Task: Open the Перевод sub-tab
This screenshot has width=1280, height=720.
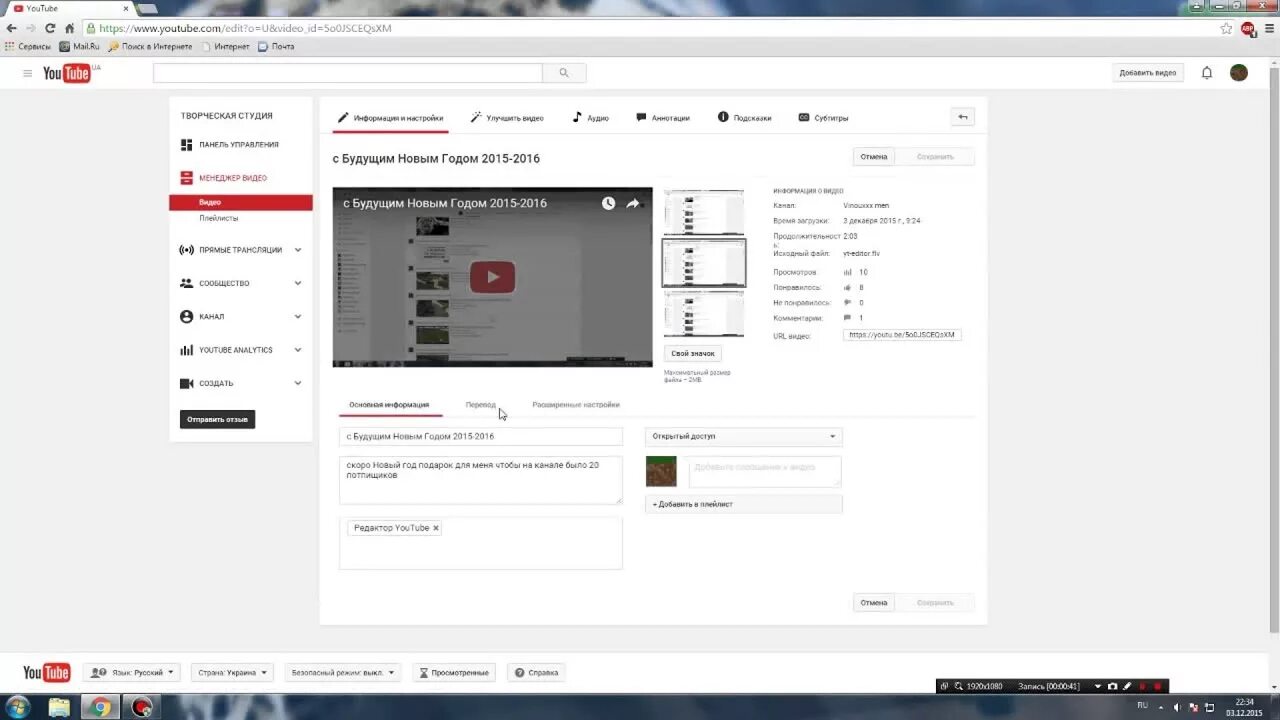Action: click(480, 405)
